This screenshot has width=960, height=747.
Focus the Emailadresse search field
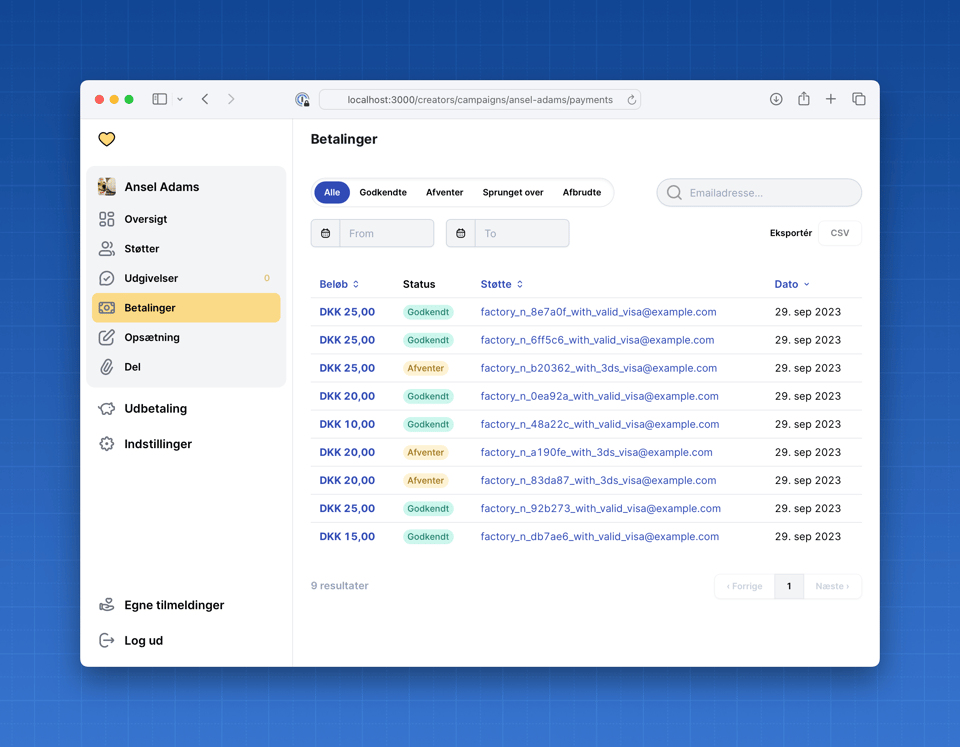click(759, 193)
